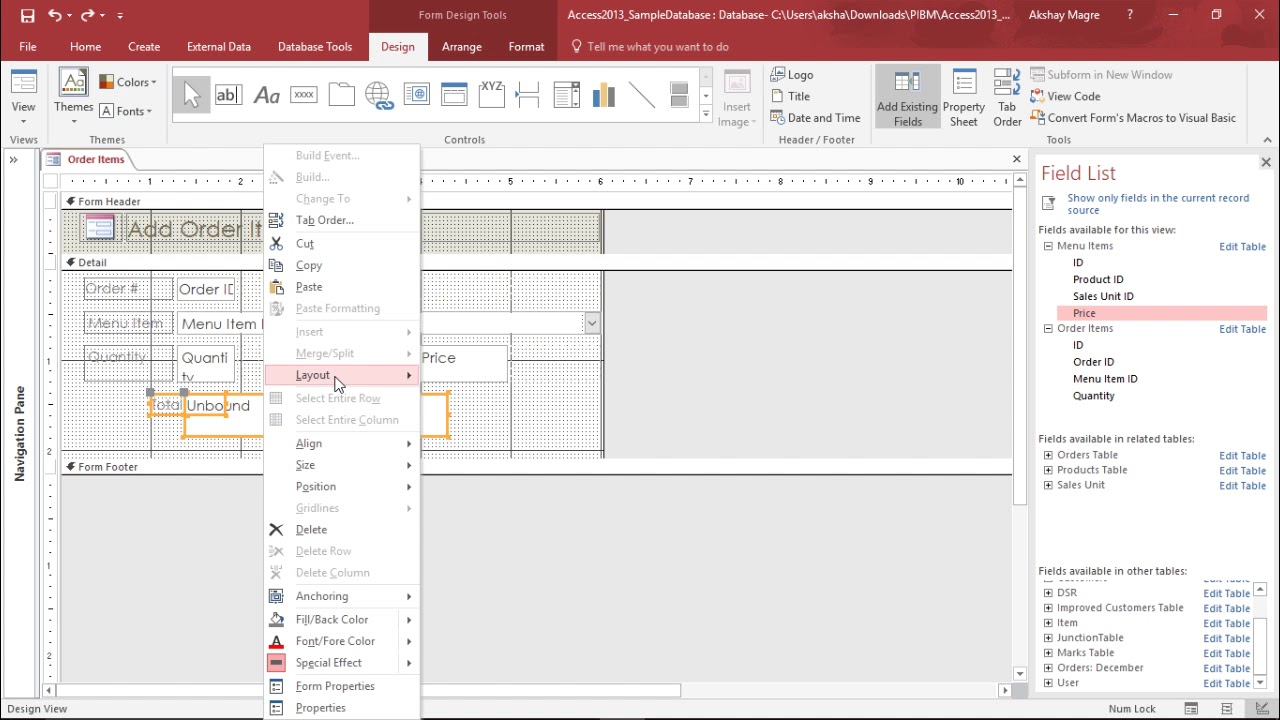Switch to Layout View from status bar
This screenshot has height=720, width=1280.
point(1227,709)
